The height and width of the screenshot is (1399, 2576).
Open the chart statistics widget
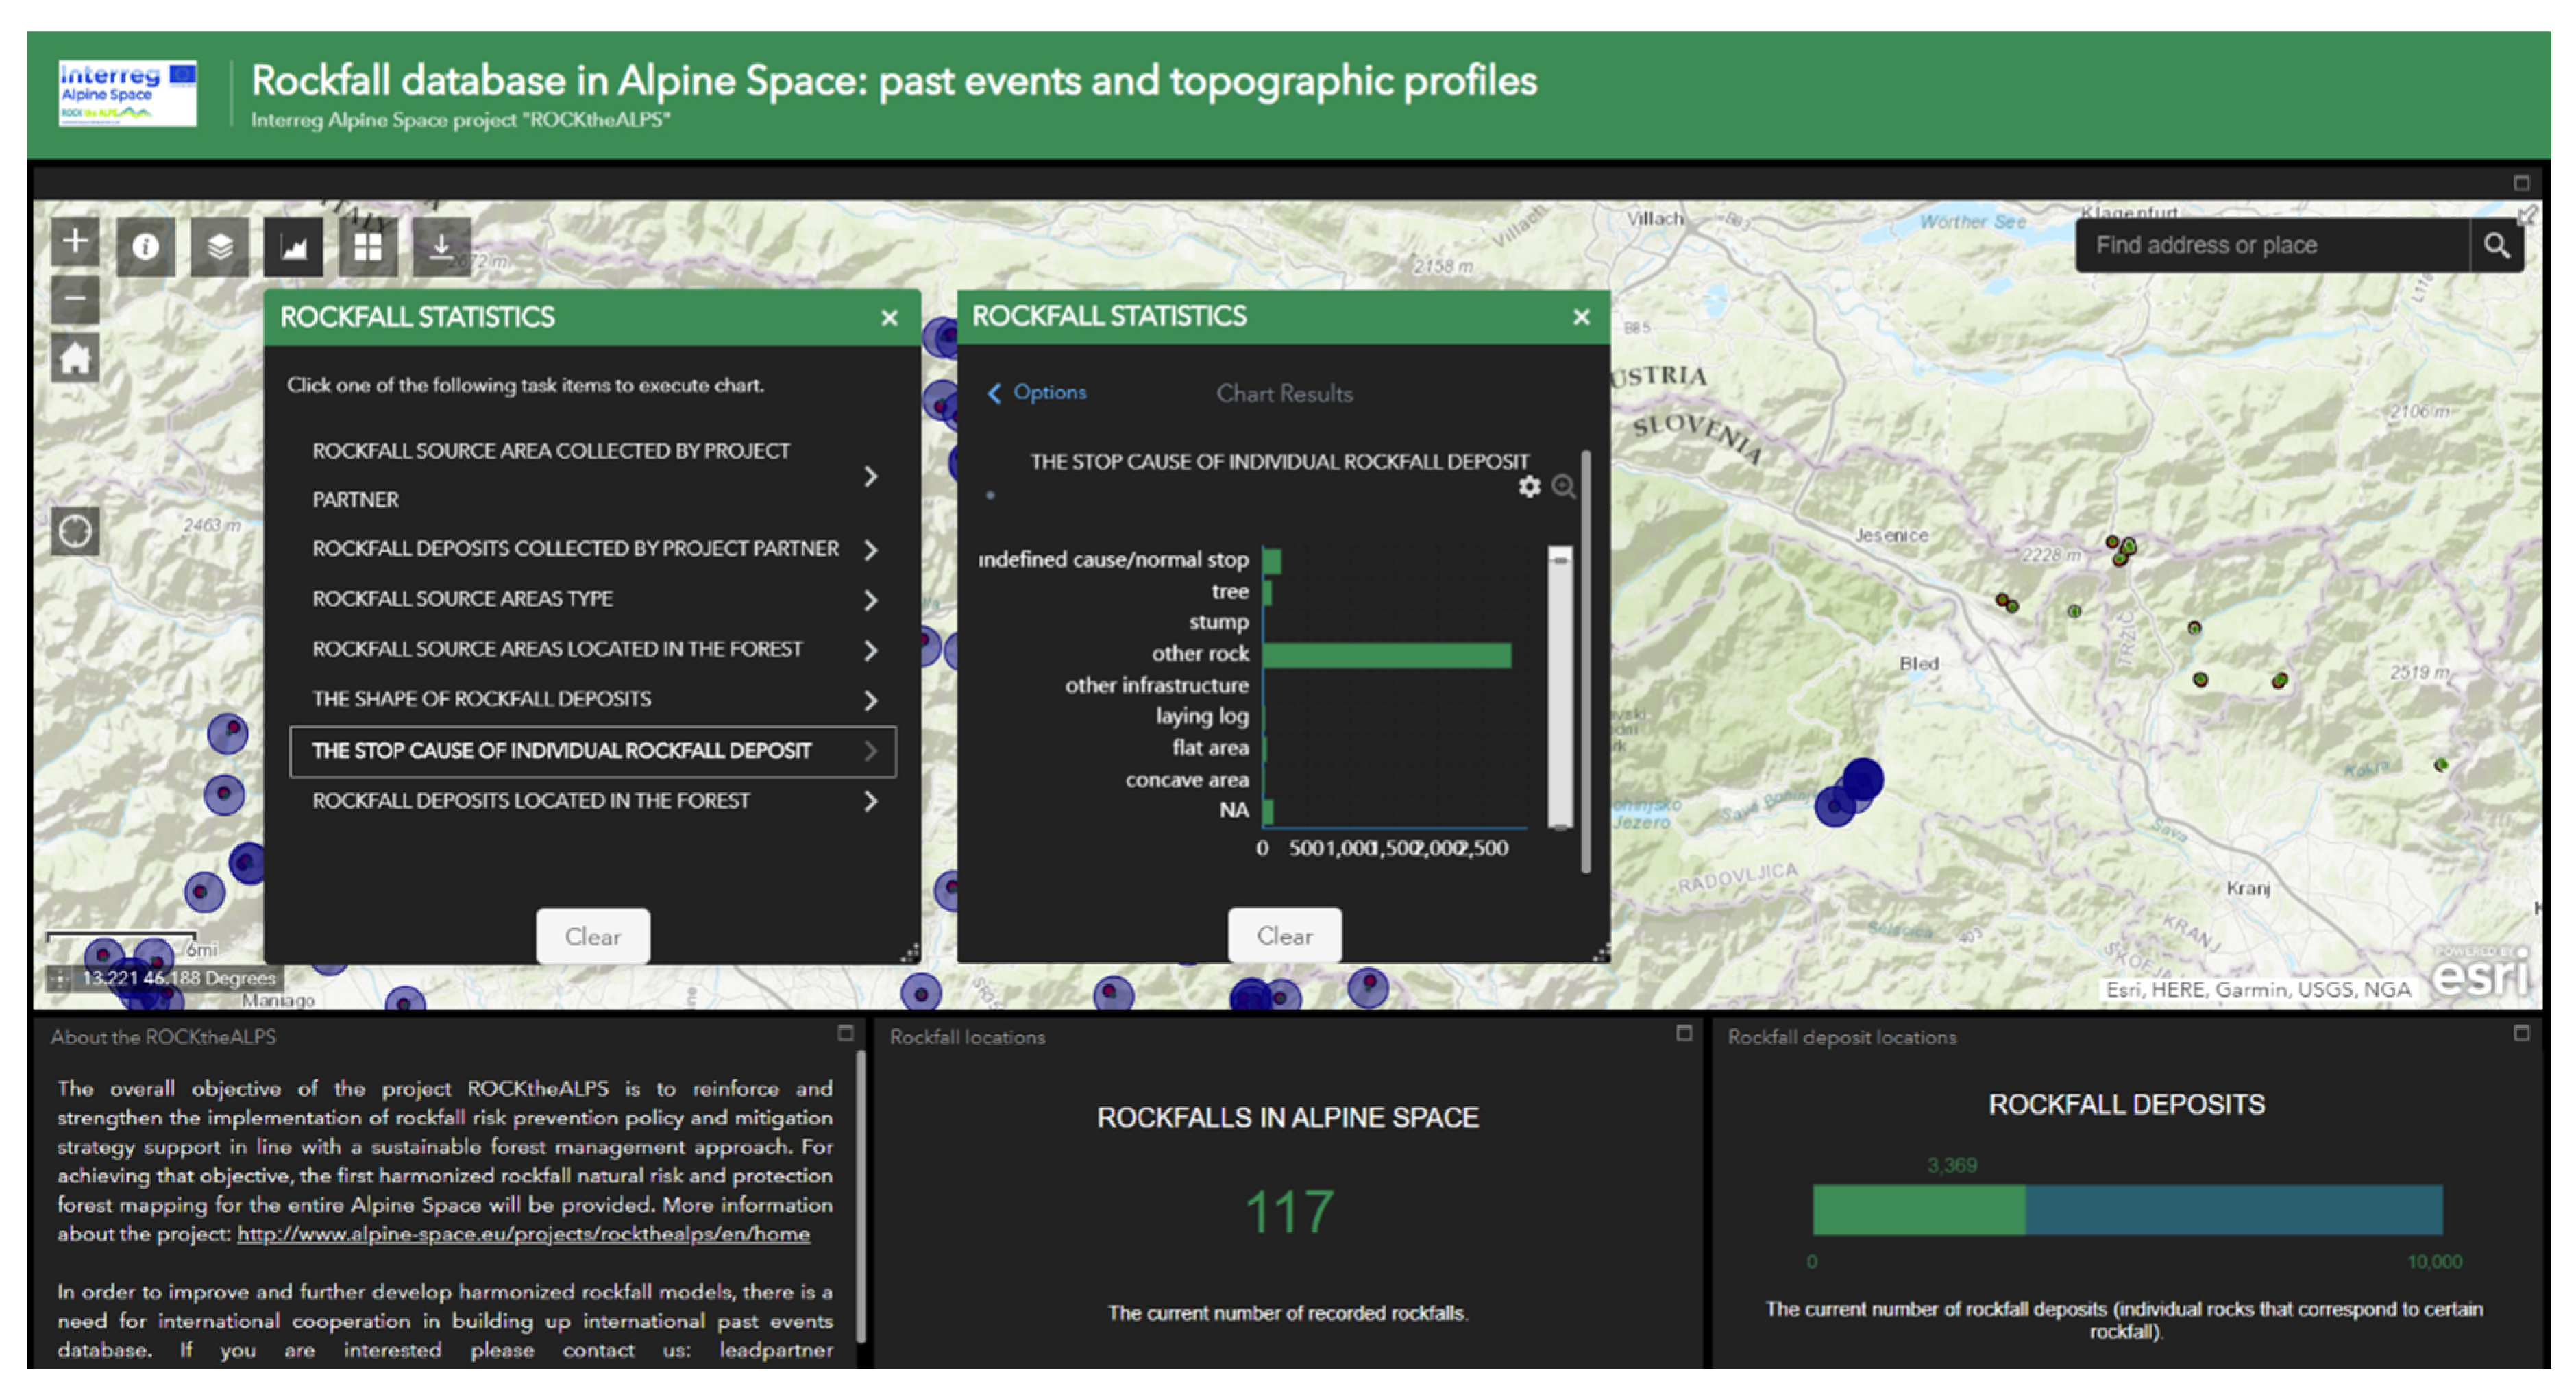click(x=294, y=246)
